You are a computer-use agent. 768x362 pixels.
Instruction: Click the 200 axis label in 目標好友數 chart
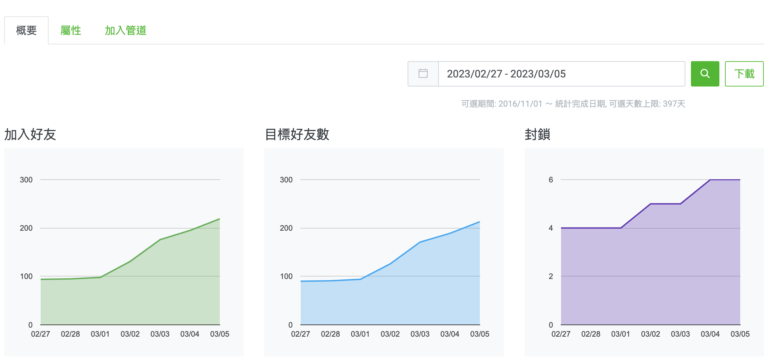286,228
